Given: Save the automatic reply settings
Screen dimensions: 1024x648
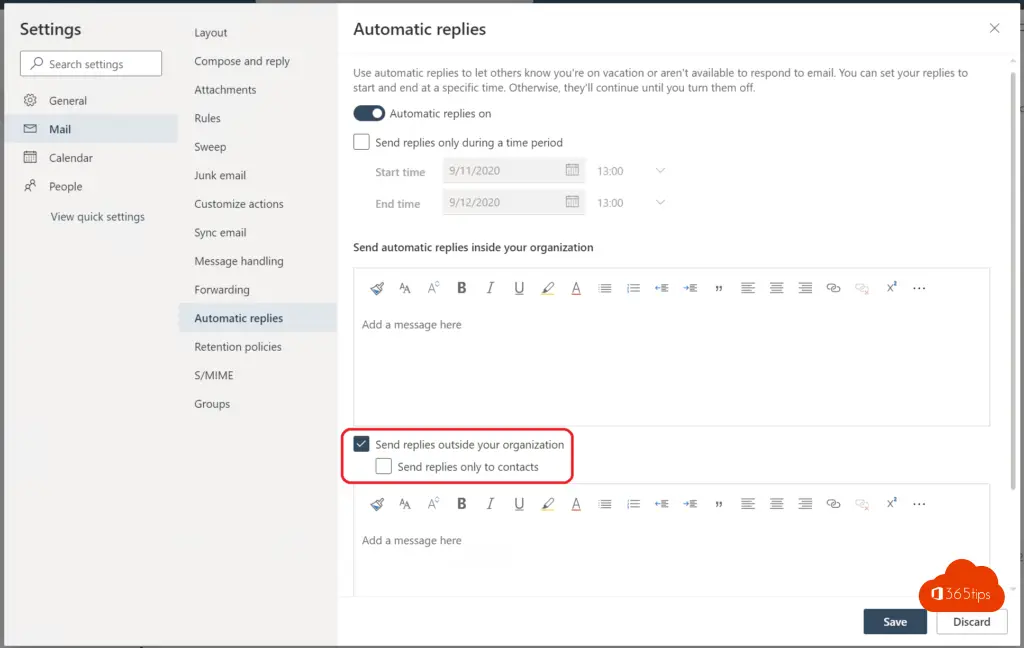Looking at the screenshot, I should tap(895, 622).
